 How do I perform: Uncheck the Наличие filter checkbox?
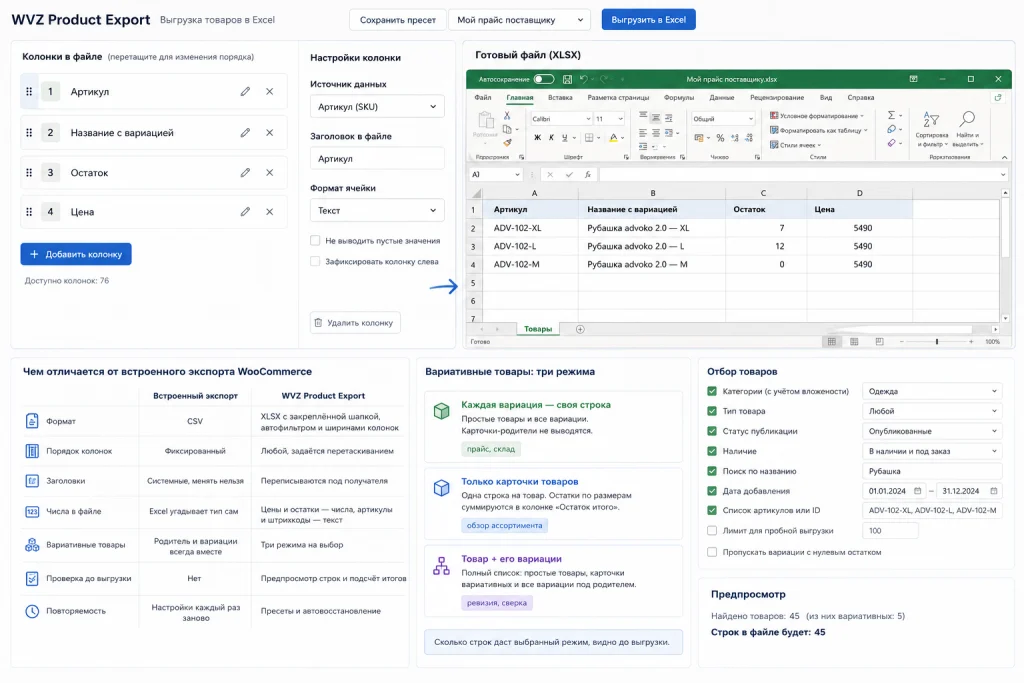[712, 451]
